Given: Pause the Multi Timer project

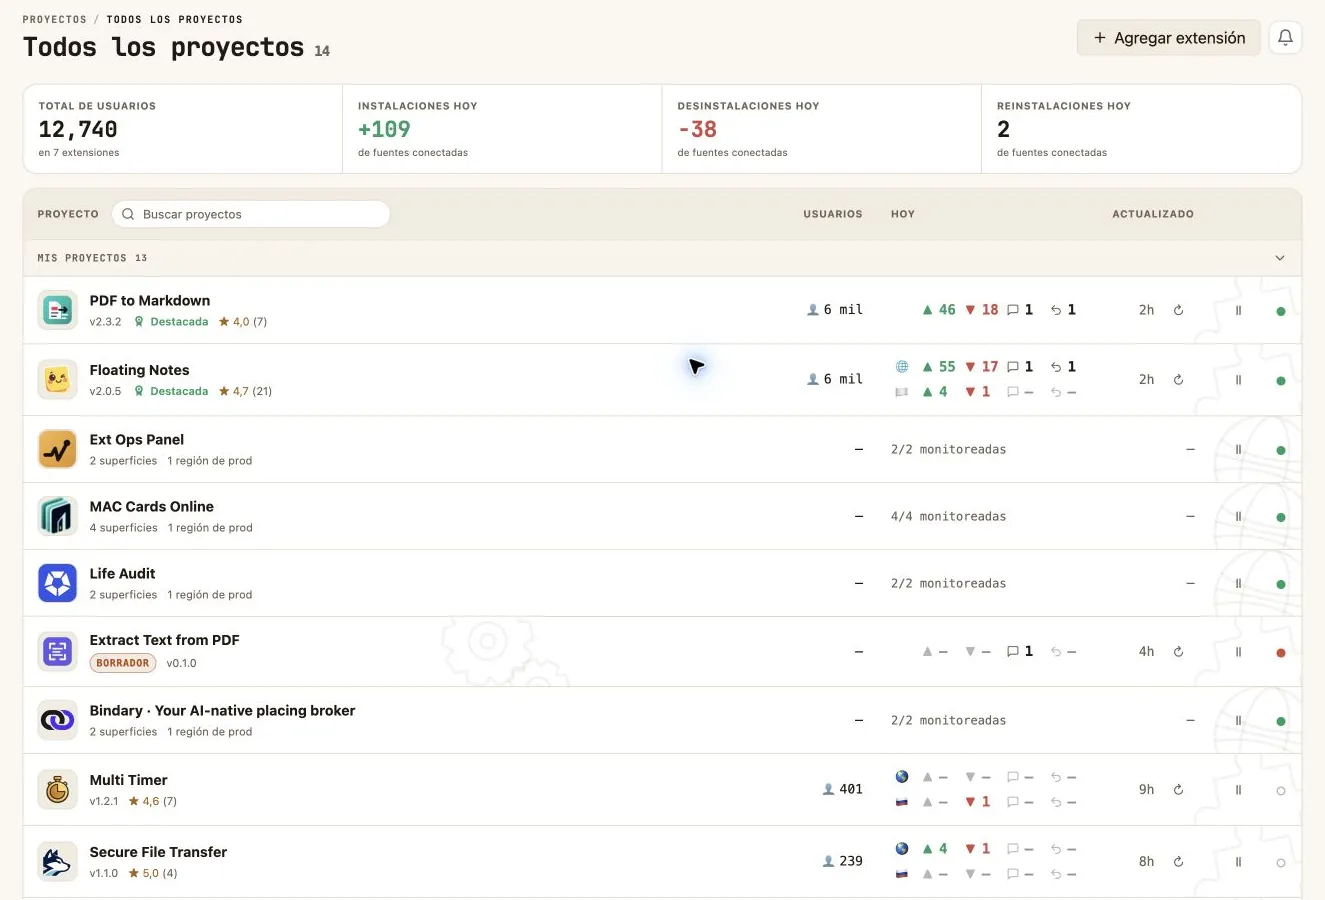Looking at the screenshot, I should coord(1238,790).
